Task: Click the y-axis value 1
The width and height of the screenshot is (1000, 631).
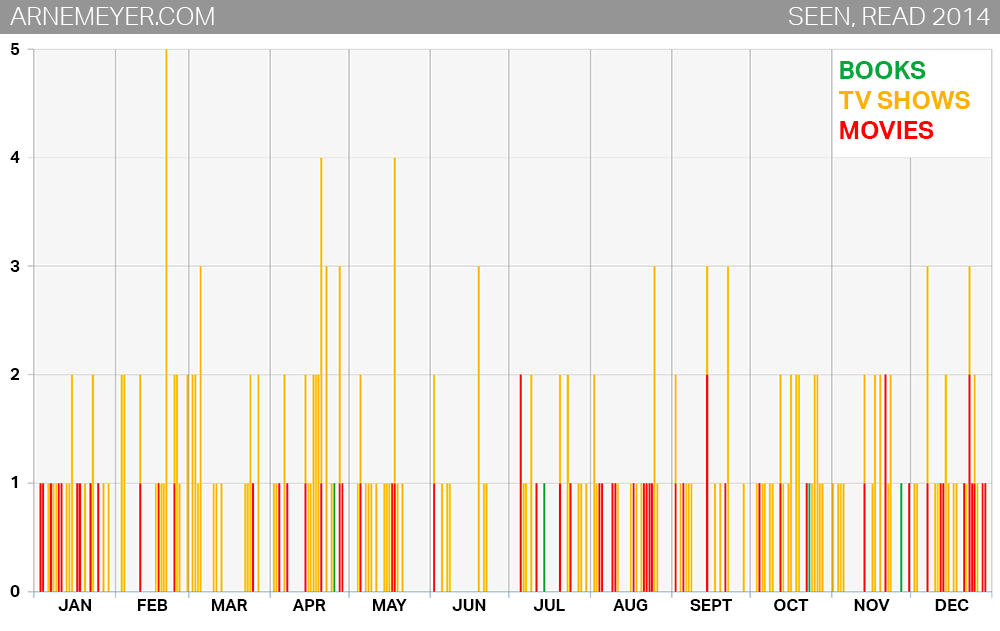Action: (15, 483)
